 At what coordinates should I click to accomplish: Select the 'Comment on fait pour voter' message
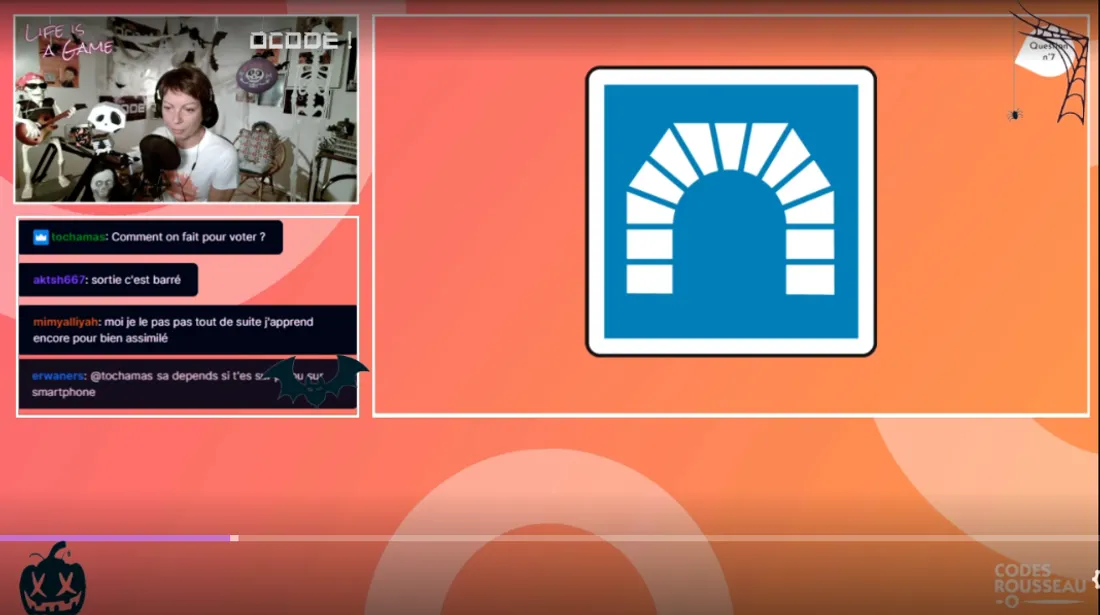188,237
